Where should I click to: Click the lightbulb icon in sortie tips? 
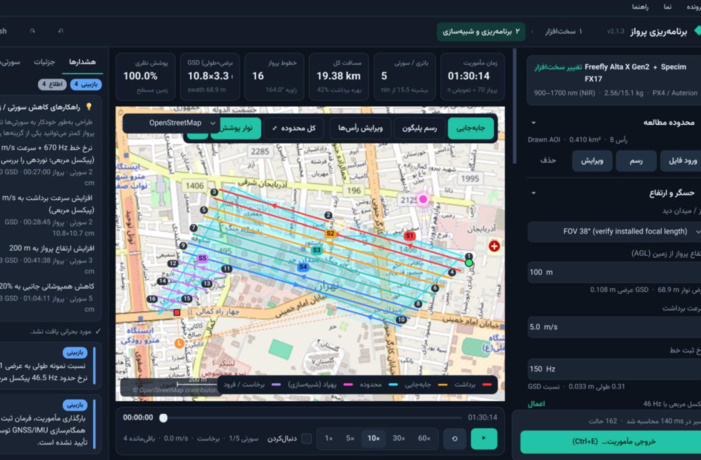(x=89, y=107)
